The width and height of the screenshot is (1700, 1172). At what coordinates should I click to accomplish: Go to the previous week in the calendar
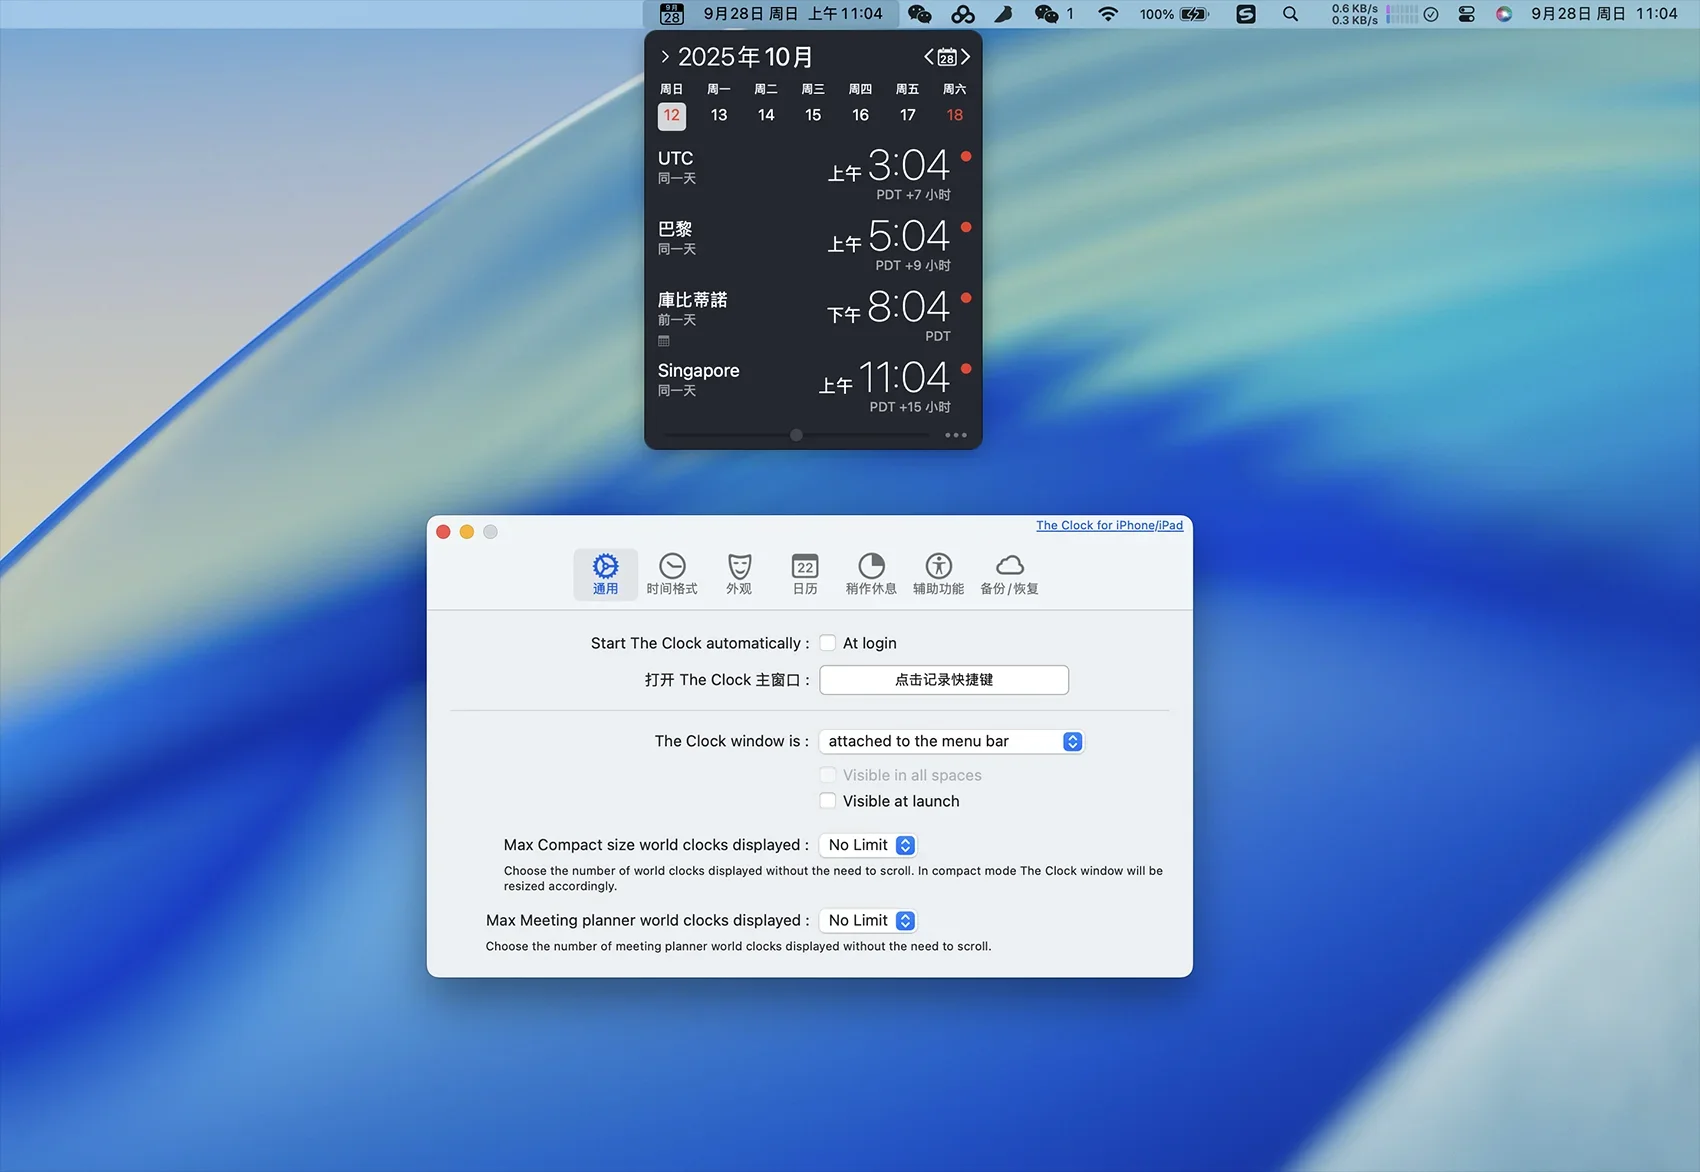coord(928,57)
